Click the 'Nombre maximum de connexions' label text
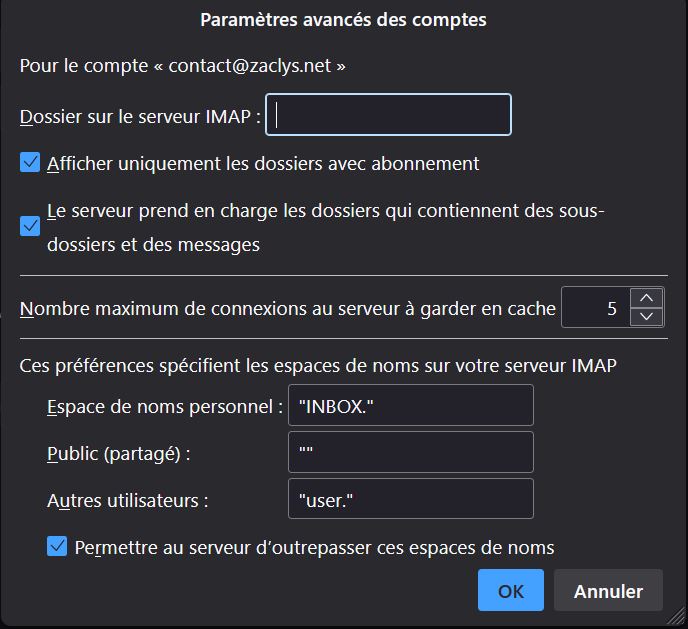Viewport: 688px width, 629px height. [287, 309]
